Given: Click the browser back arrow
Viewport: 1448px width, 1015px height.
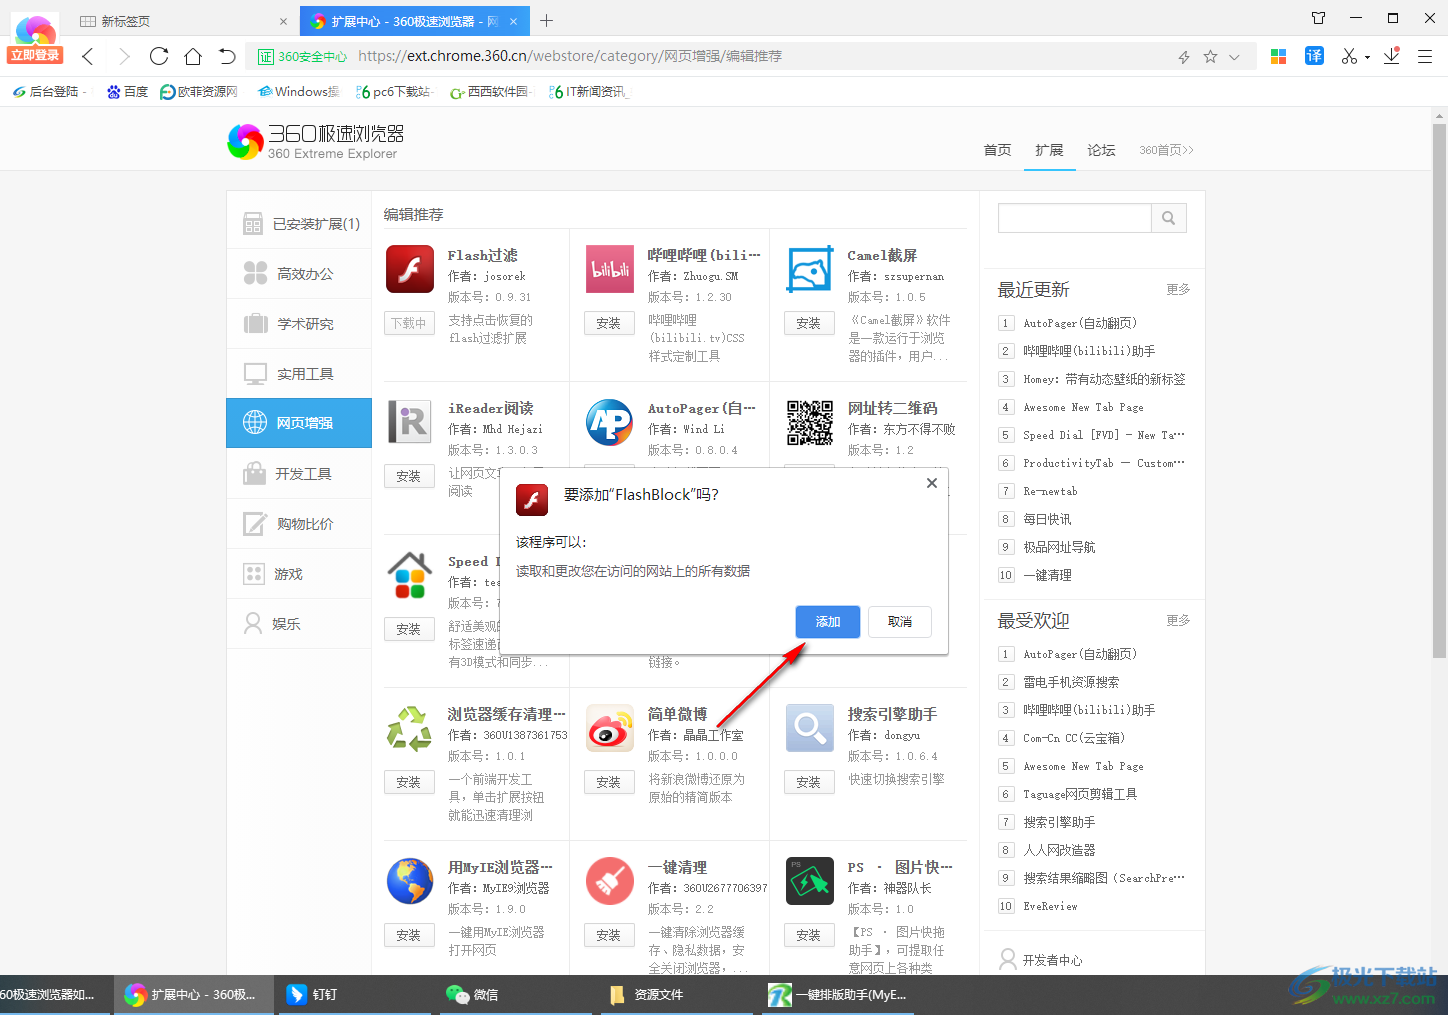Looking at the screenshot, I should (x=88, y=56).
